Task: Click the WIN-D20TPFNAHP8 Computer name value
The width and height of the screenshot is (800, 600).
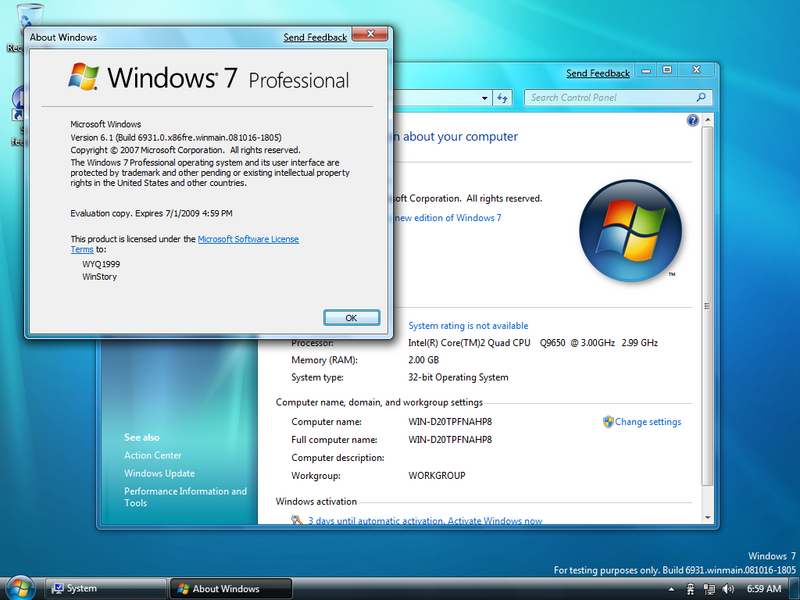Action: [450, 422]
